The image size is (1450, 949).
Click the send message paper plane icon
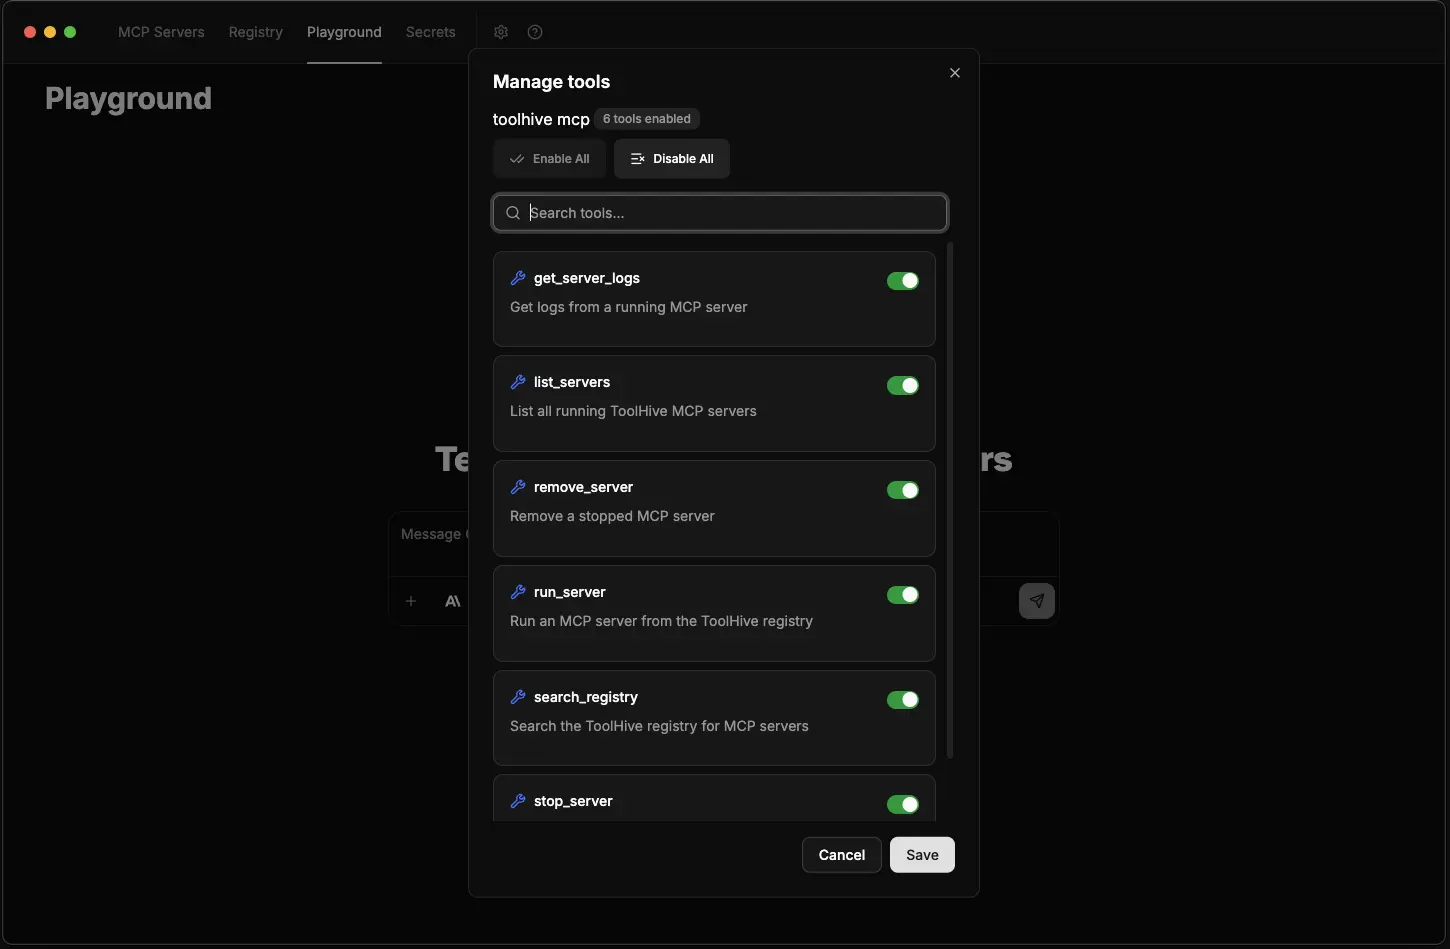(1037, 600)
